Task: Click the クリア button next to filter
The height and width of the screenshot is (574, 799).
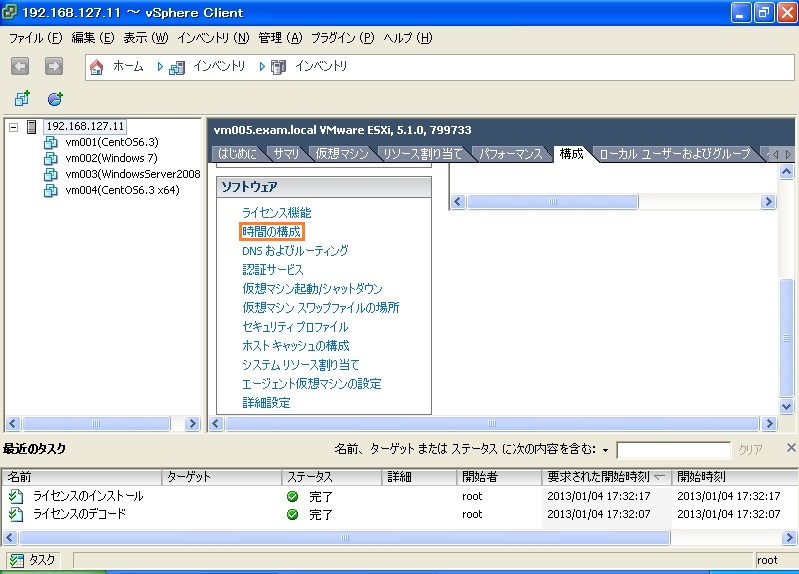Action: [751, 450]
